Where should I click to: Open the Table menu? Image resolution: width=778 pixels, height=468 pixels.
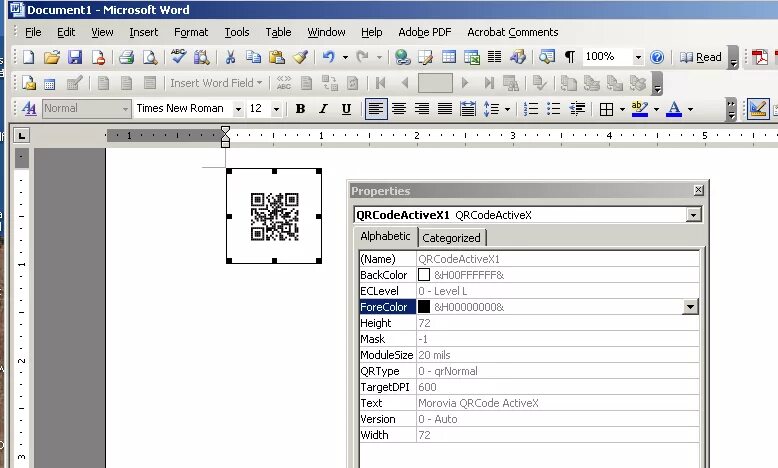278,32
